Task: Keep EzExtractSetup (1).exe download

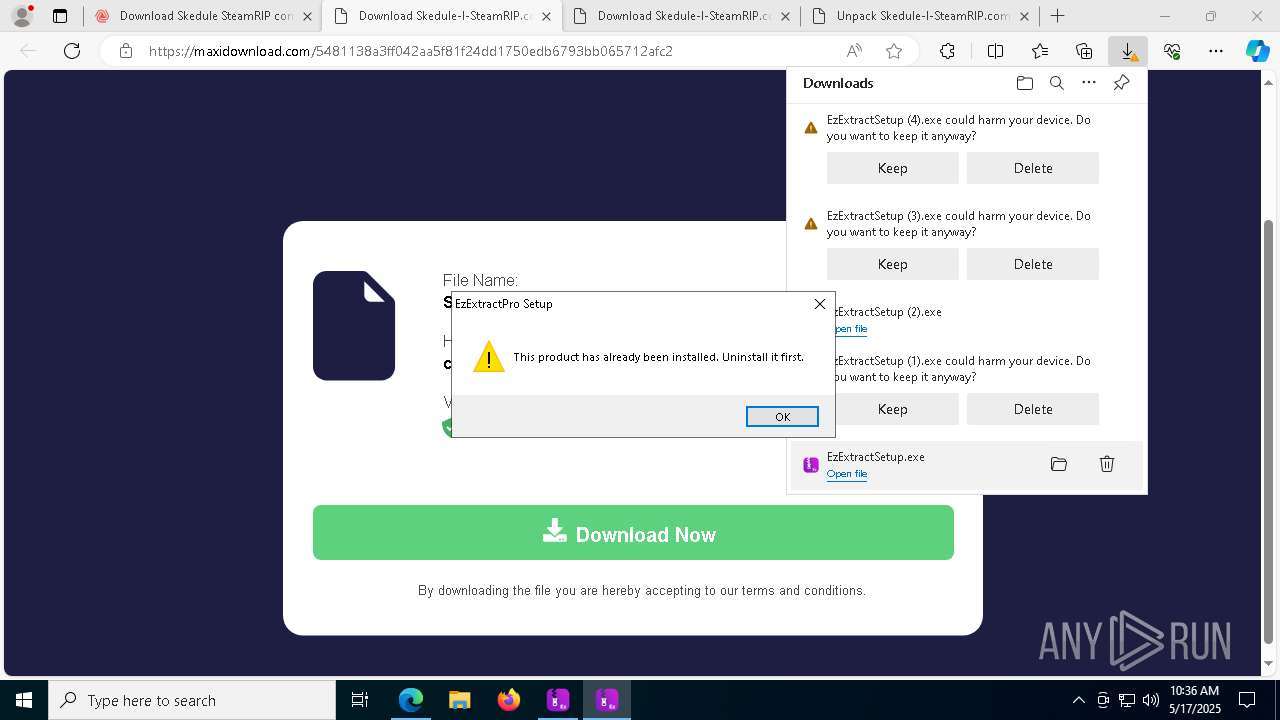Action: pyautogui.click(x=895, y=409)
